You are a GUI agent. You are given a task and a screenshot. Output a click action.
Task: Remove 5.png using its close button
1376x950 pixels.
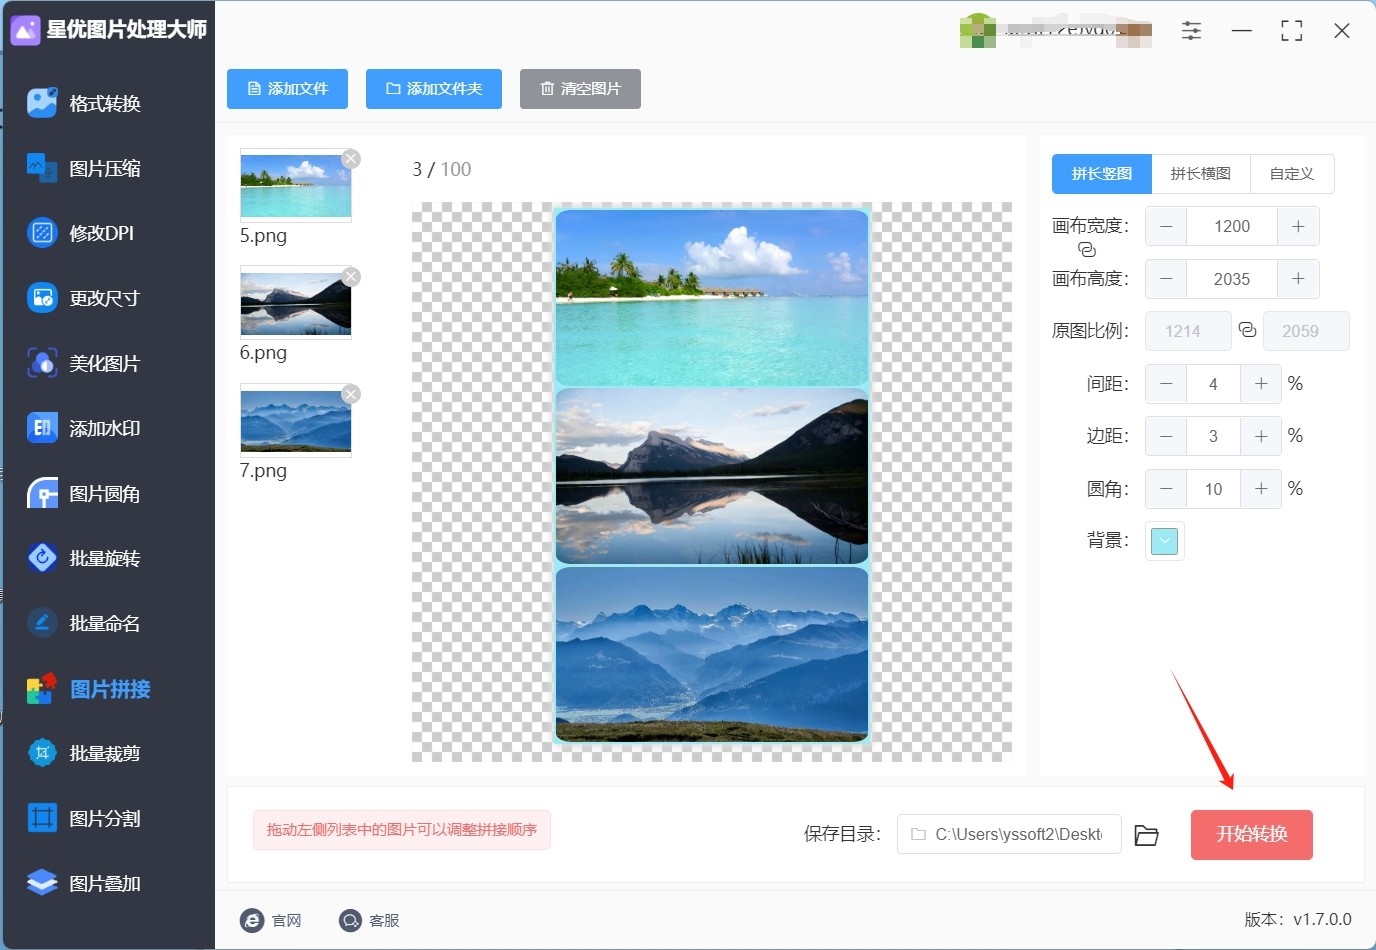pyautogui.click(x=351, y=159)
